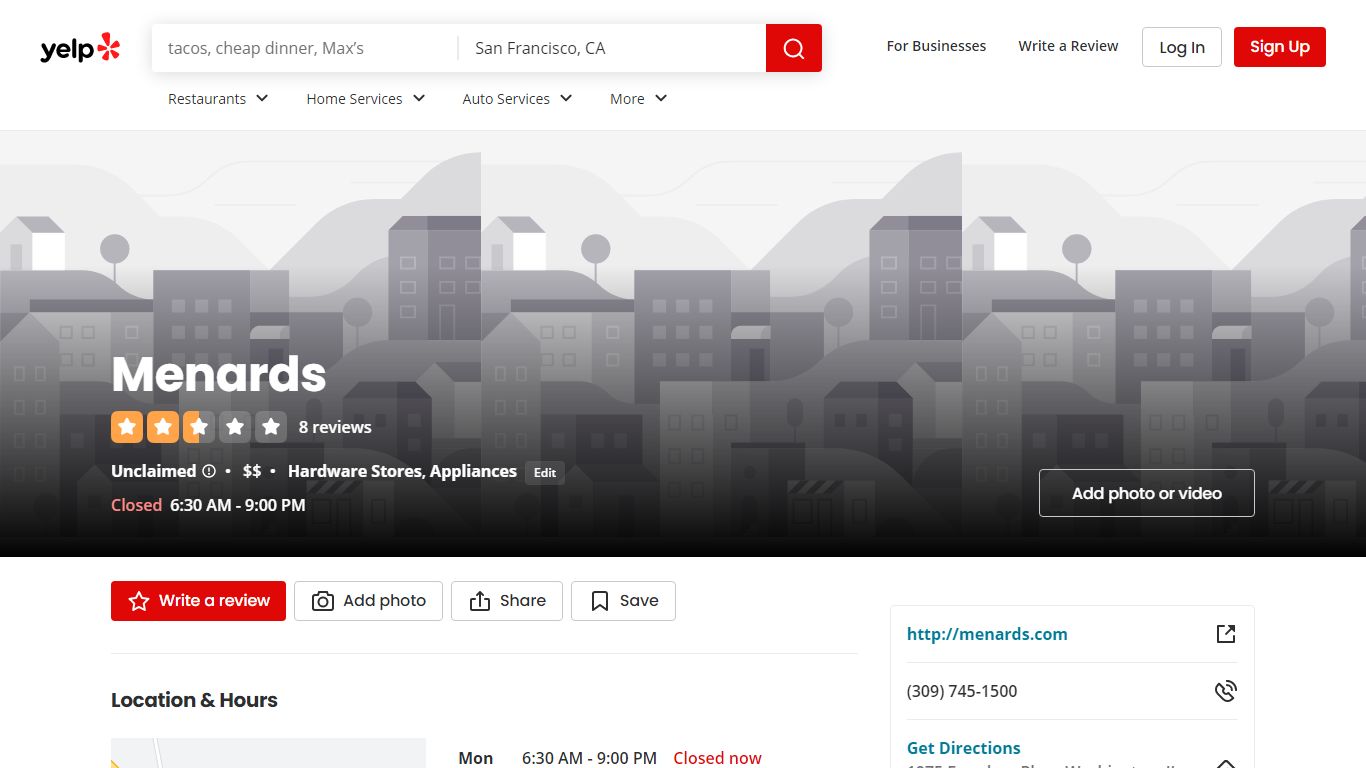The height and width of the screenshot is (768, 1366).
Task: Click the star rating for Menards
Action: point(199,427)
